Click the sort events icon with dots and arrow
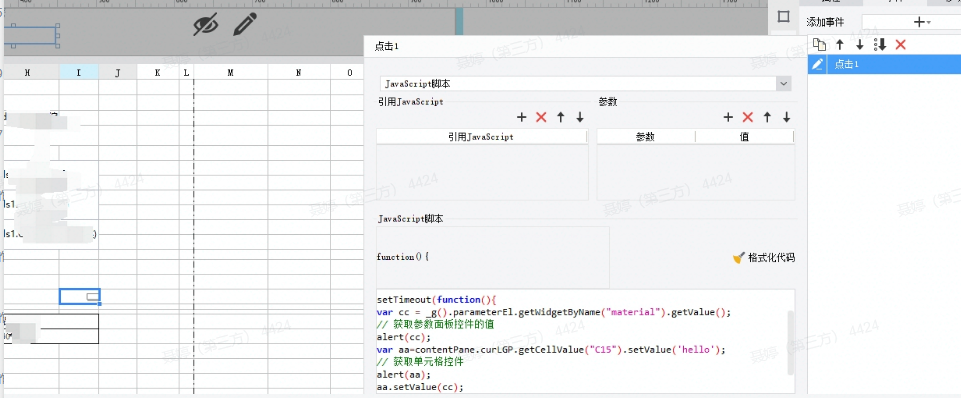961x398 pixels. point(880,44)
